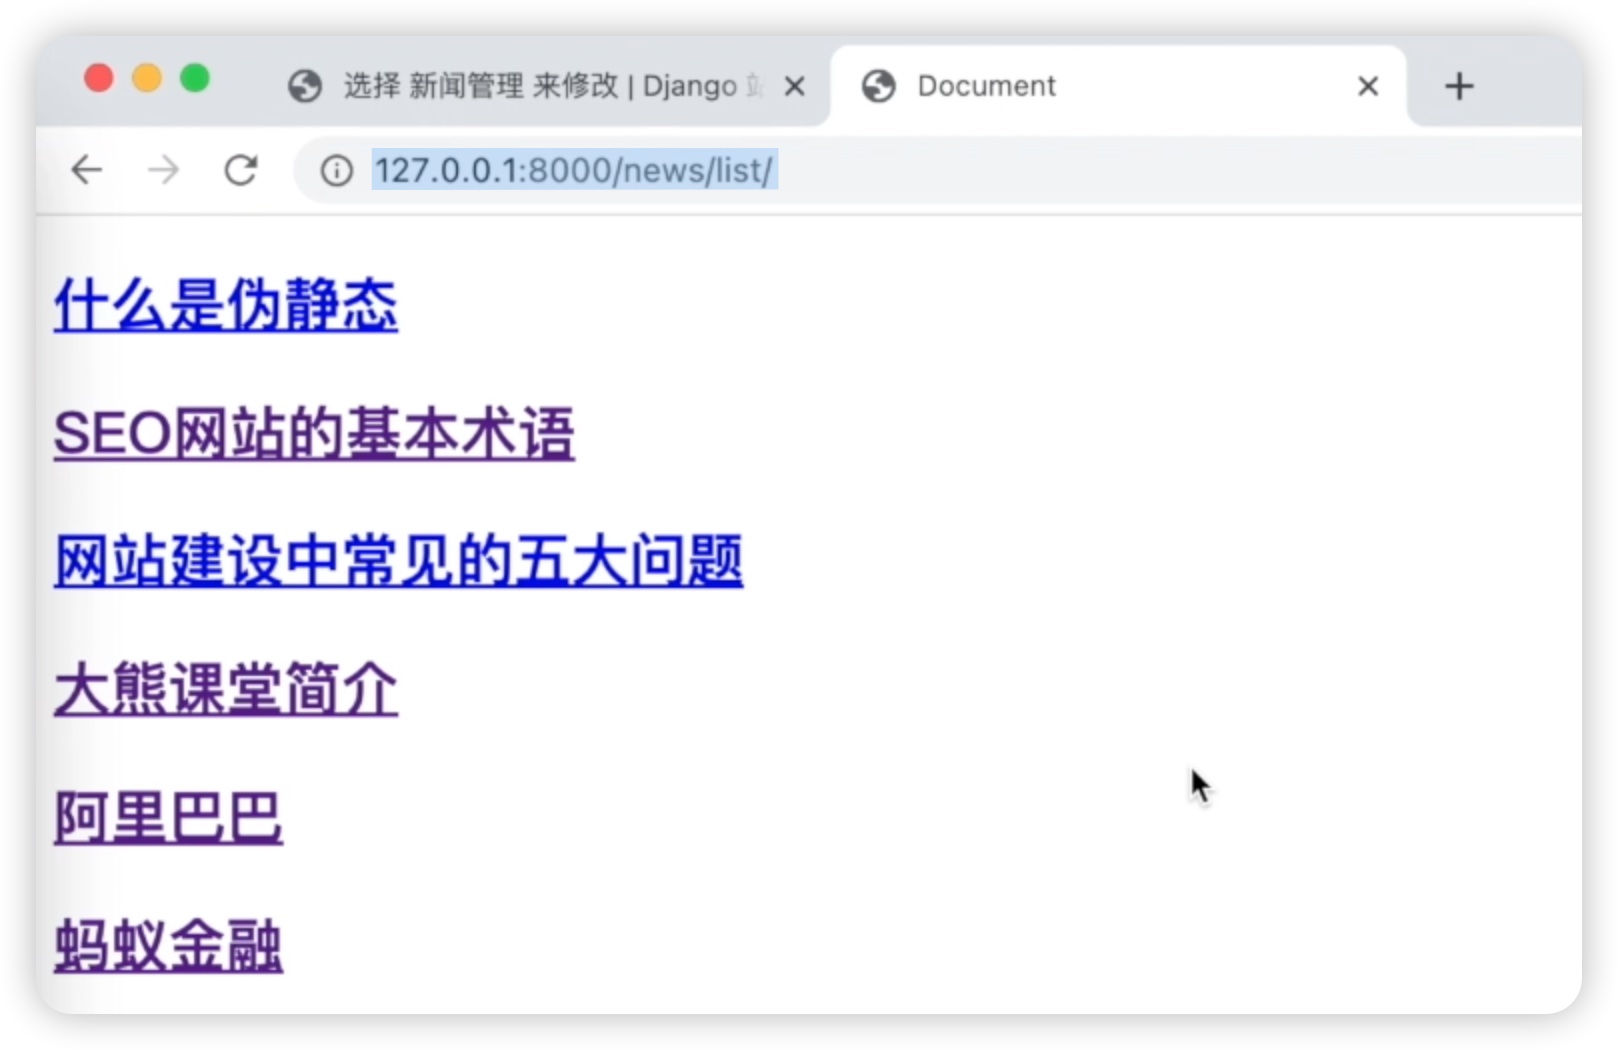The width and height of the screenshot is (1618, 1050).
Task: Click the globe favicon on the Django tab
Action: click(305, 86)
